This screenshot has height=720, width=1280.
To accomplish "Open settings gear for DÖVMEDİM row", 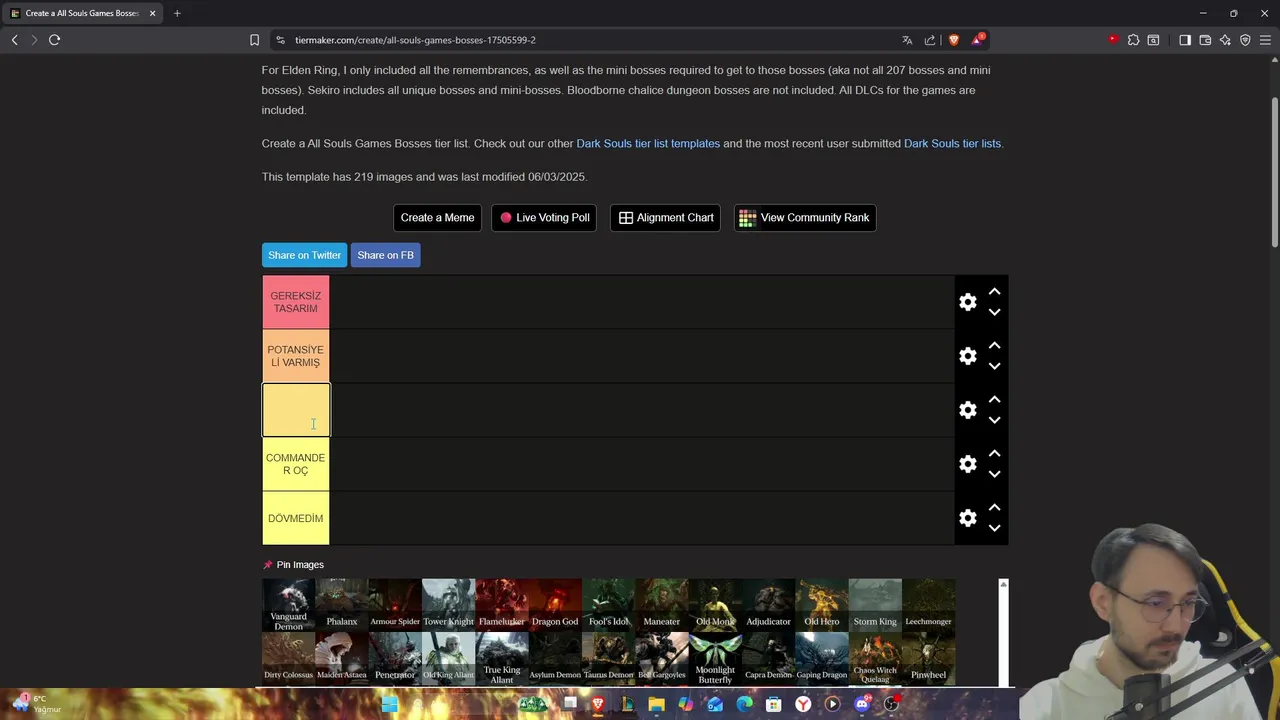I will click(967, 518).
